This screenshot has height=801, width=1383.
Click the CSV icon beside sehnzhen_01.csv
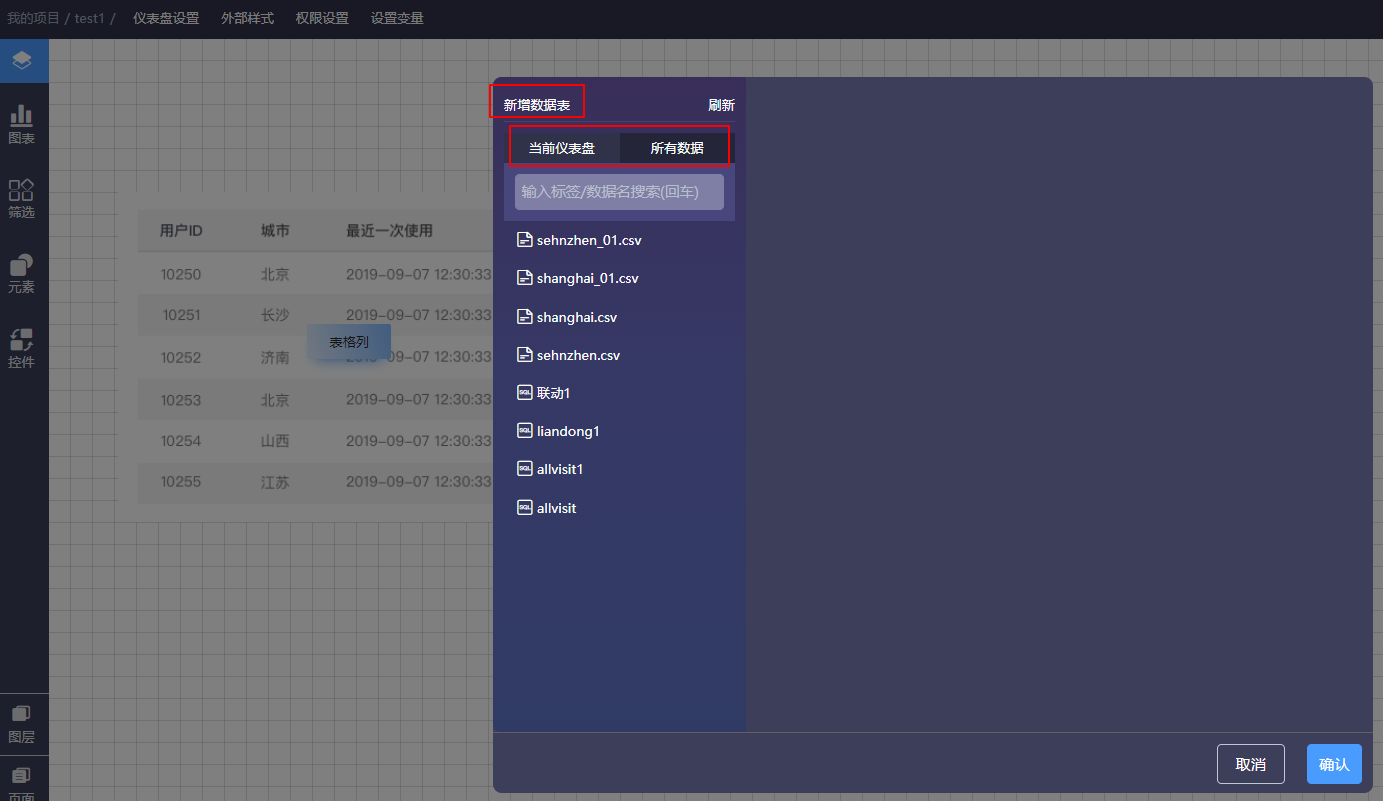click(524, 239)
